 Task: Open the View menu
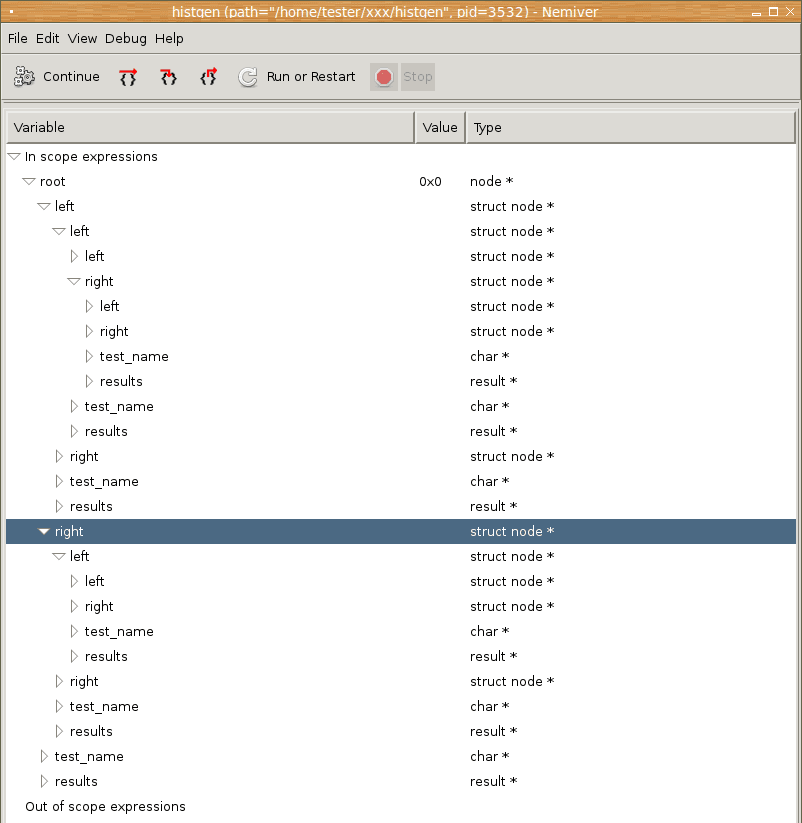82,39
